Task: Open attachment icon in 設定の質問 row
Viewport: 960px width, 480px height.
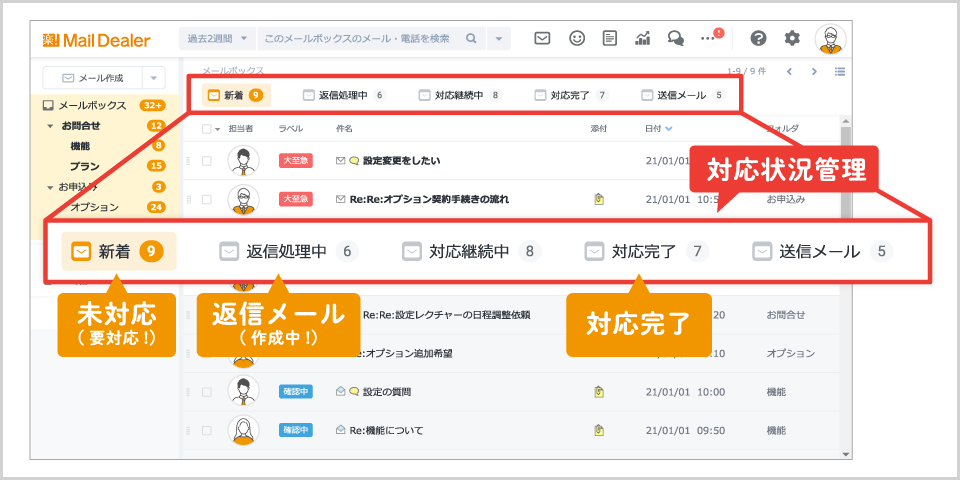Action: point(599,392)
